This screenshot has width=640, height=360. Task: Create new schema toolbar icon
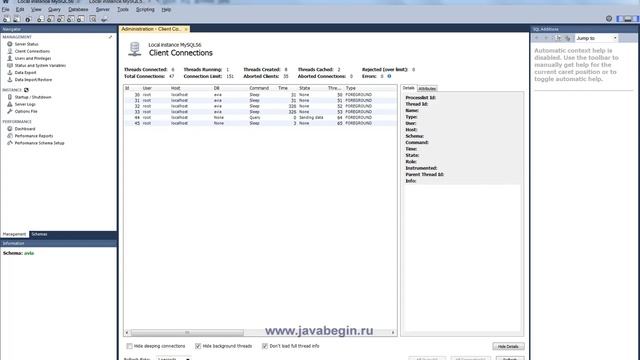click(40, 19)
